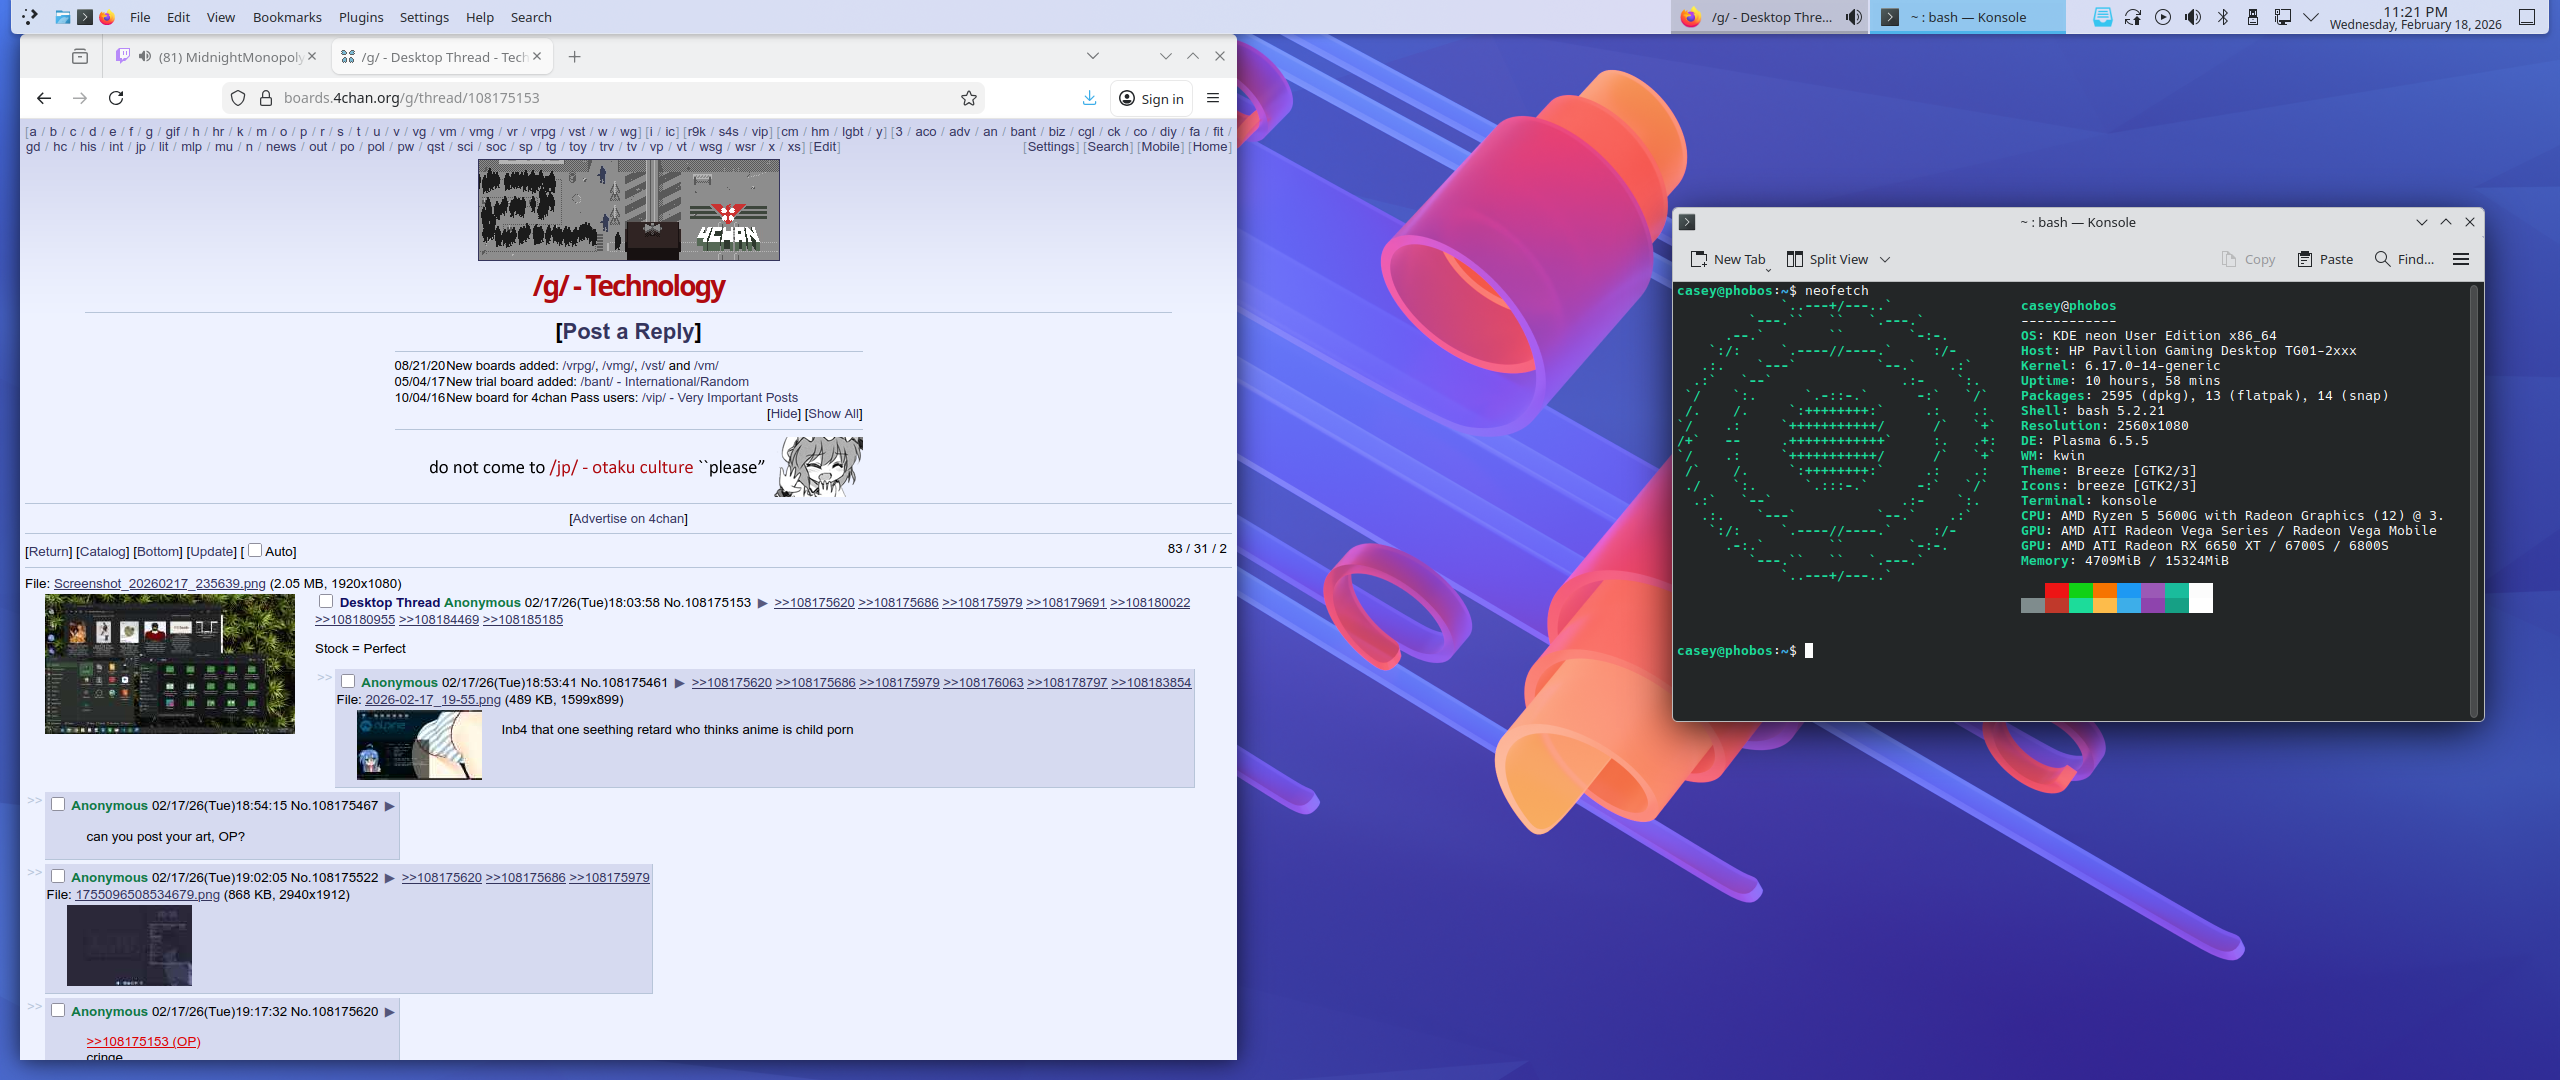2560x1080 pixels.
Task: Click the Paste button in Konsole
Action: [x=2325, y=259]
